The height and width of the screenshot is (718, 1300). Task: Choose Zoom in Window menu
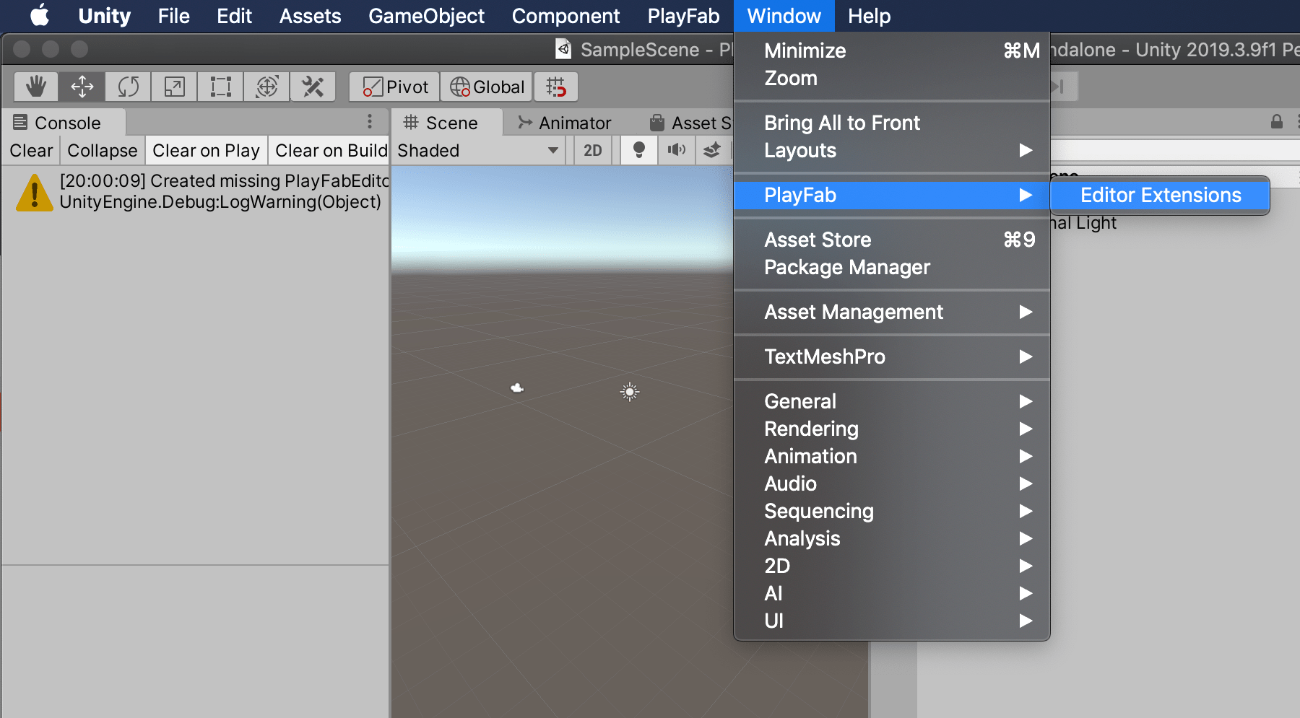tap(892, 78)
